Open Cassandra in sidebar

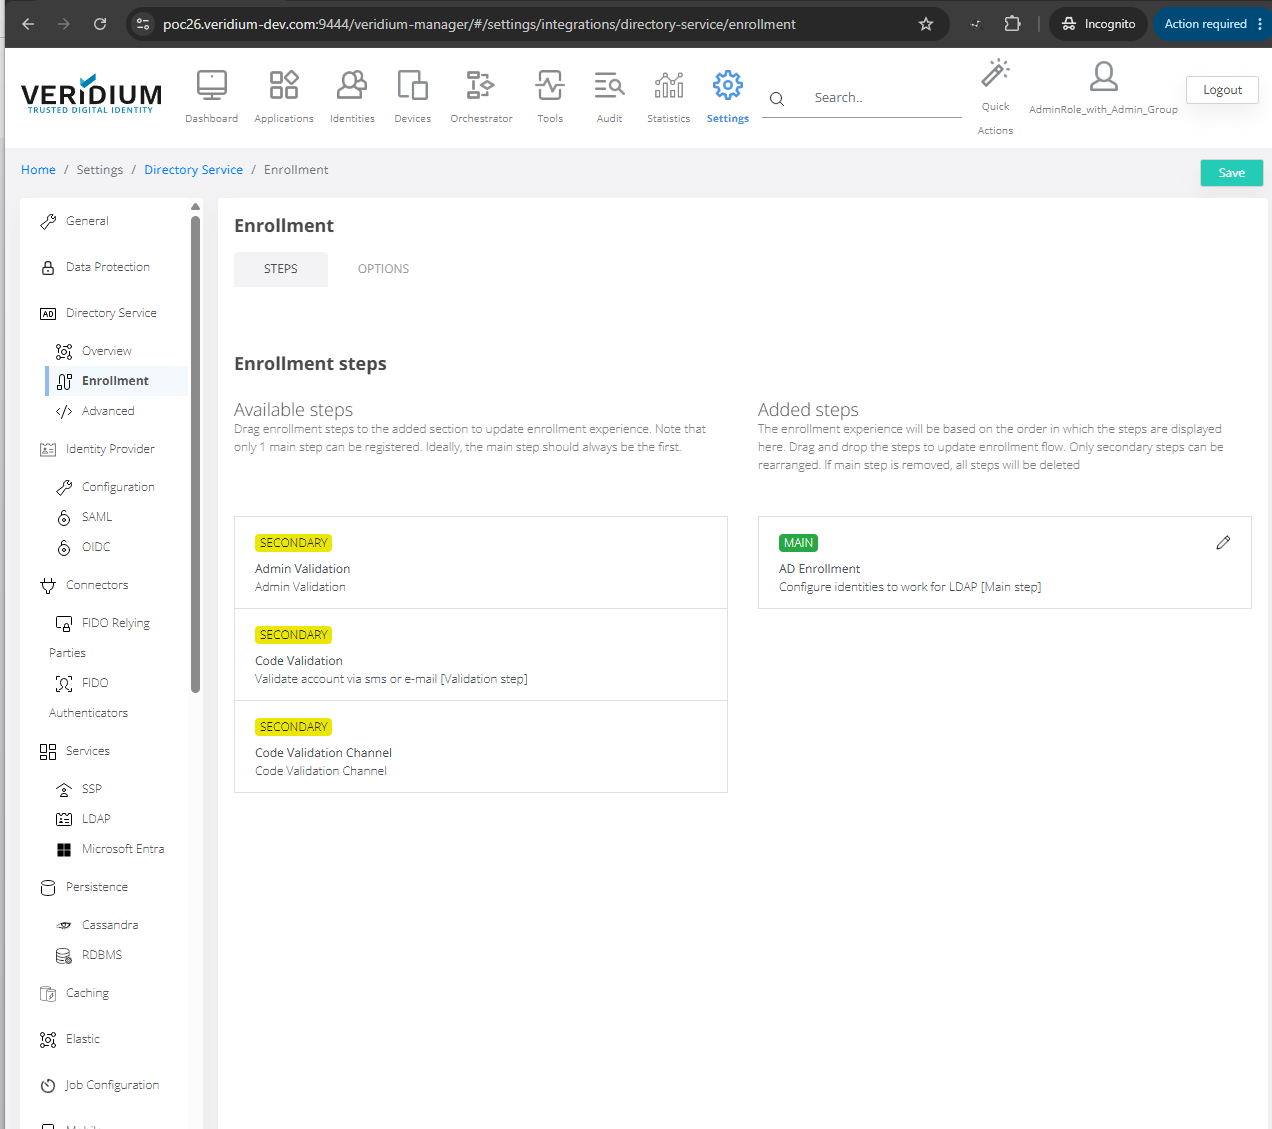tap(110, 925)
